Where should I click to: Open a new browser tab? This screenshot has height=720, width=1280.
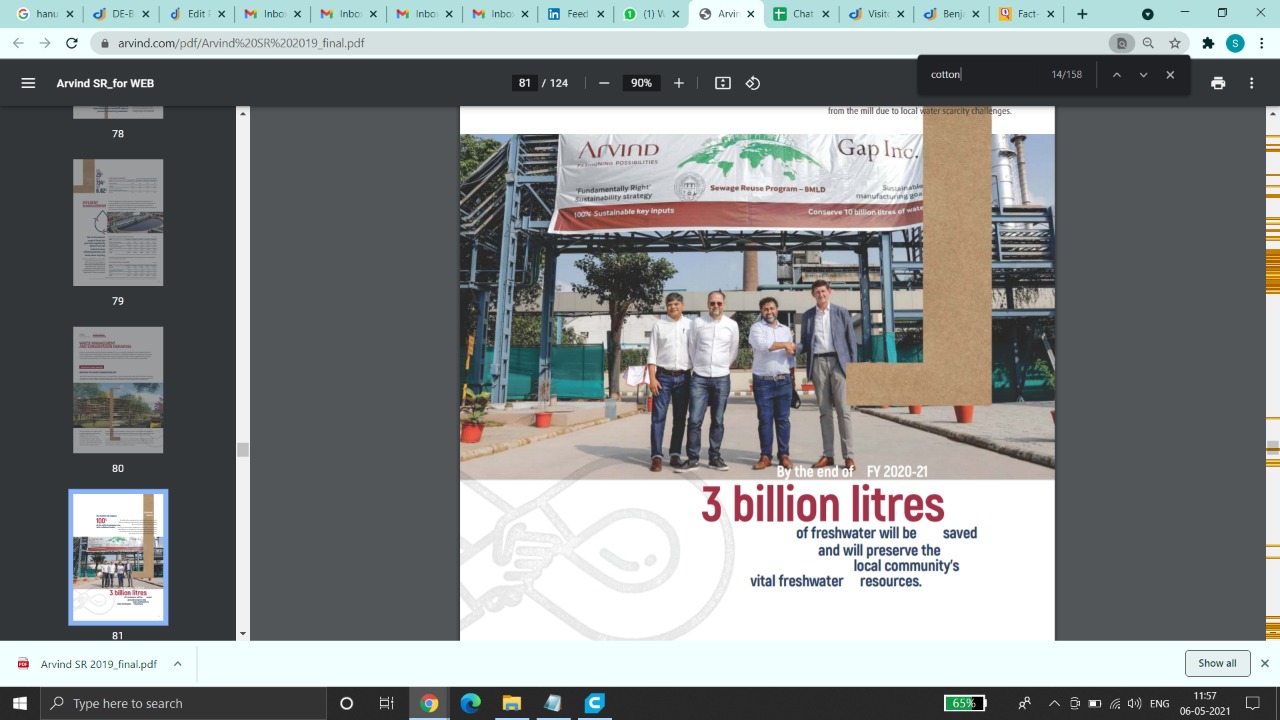click(1082, 14)
